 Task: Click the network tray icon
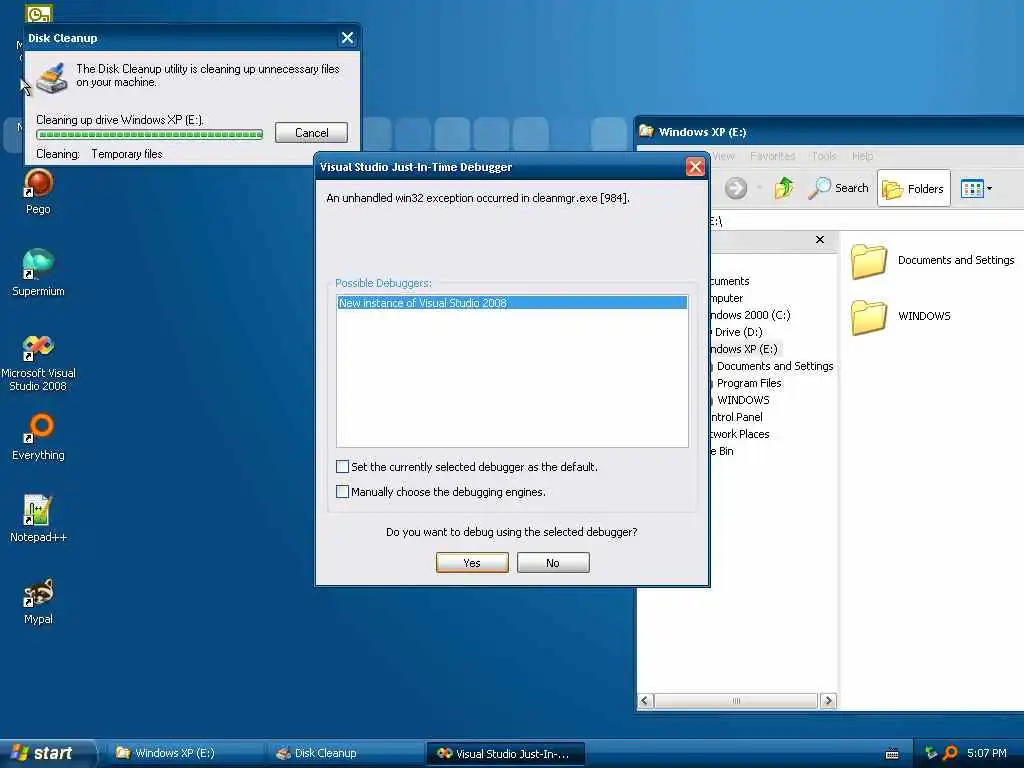[x=931, y=753]
